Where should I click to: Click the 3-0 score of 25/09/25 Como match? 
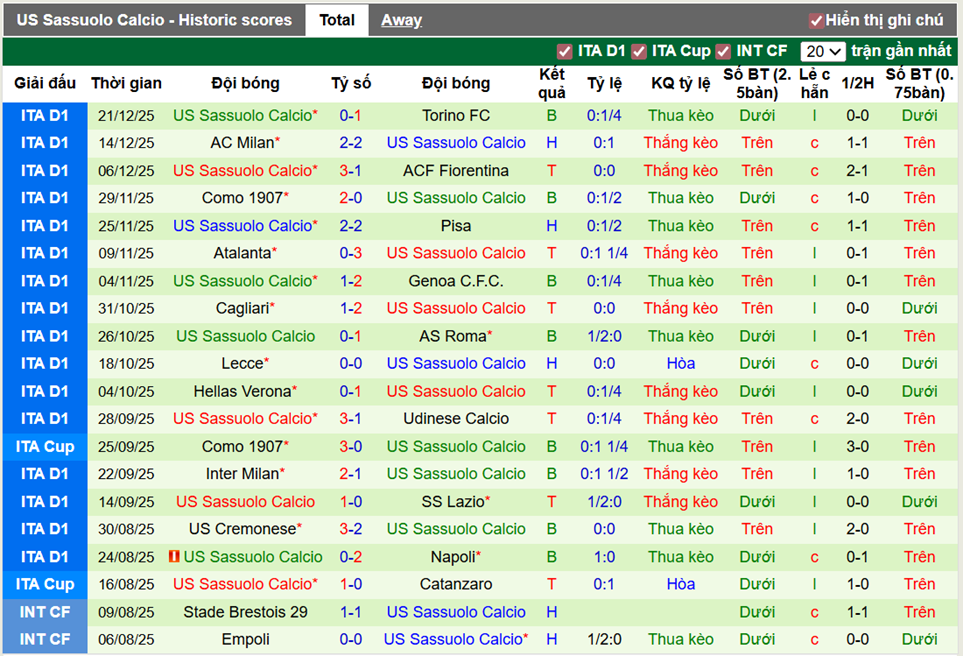(x=351, y=447)
